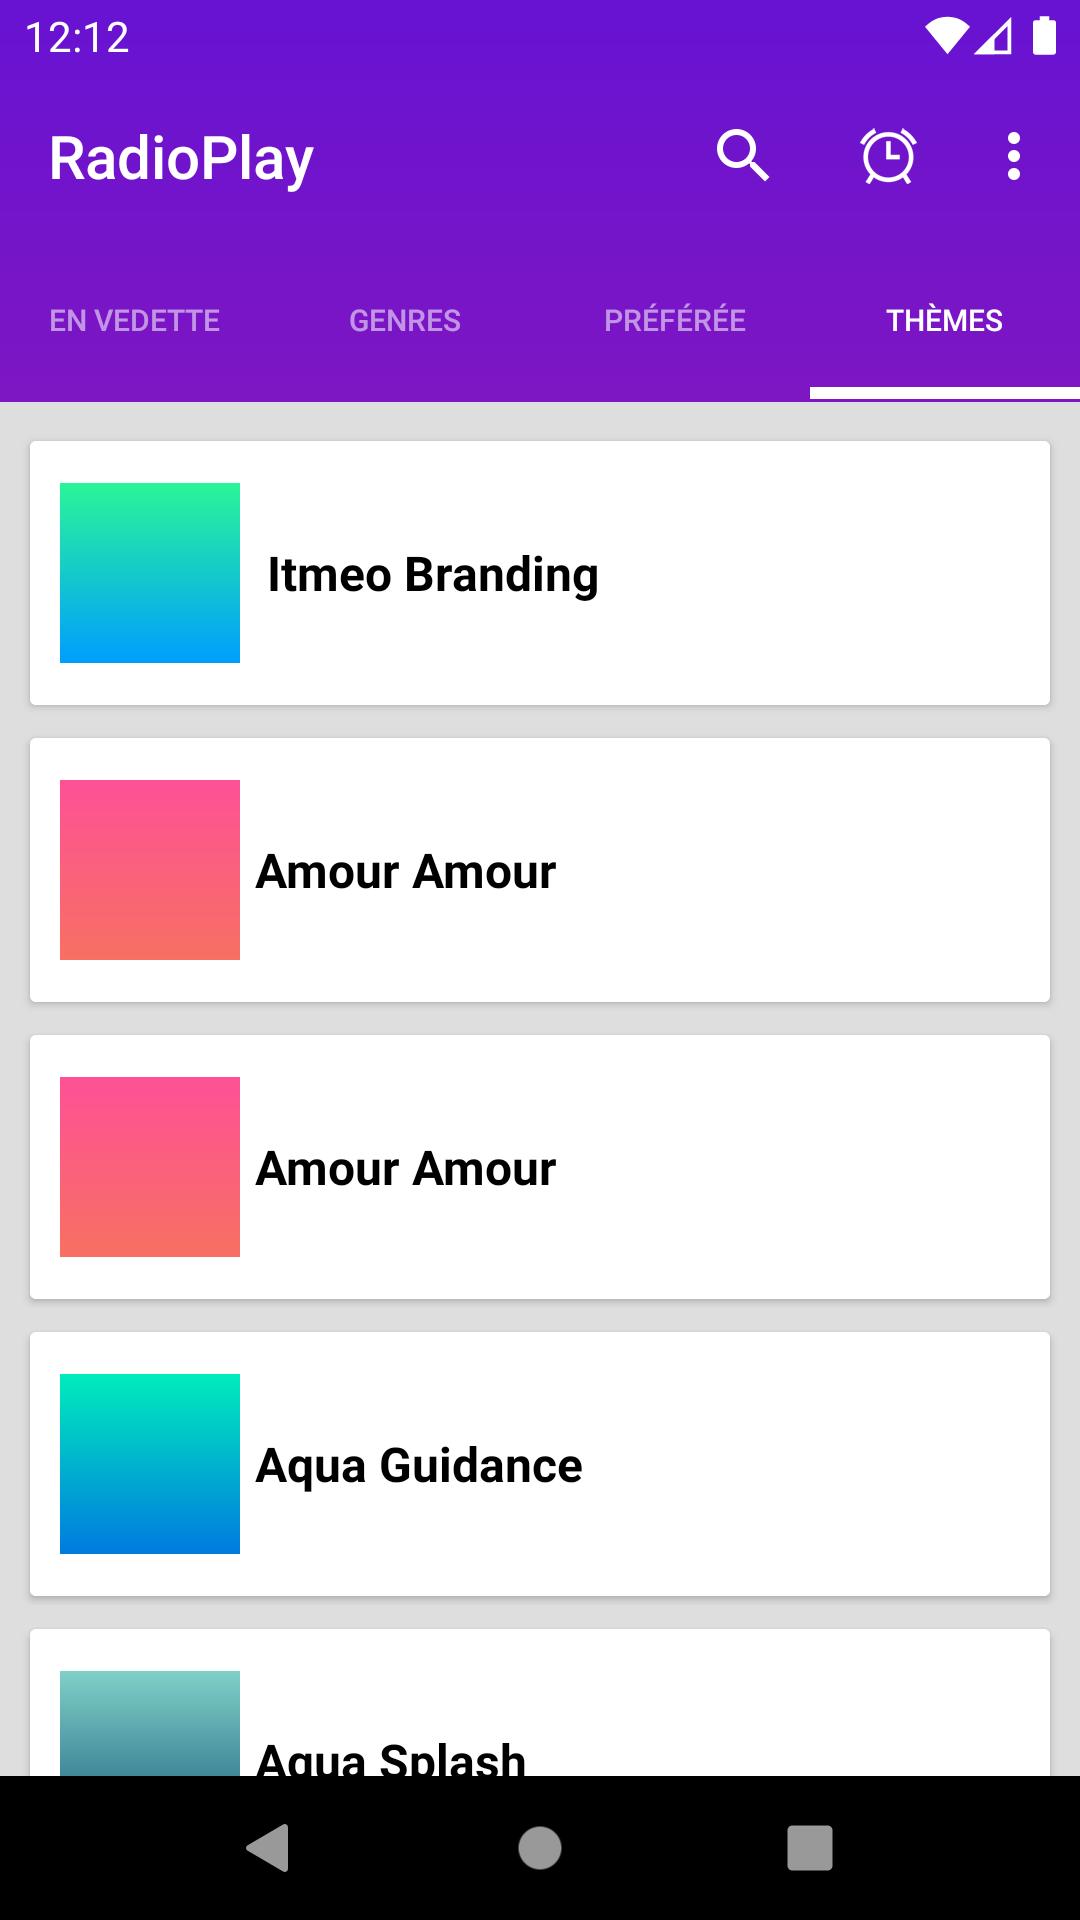This screenshot has height=1920, width=1080.
Task: Switch to the EN VEDETTE tab
Action: point(135,320)
